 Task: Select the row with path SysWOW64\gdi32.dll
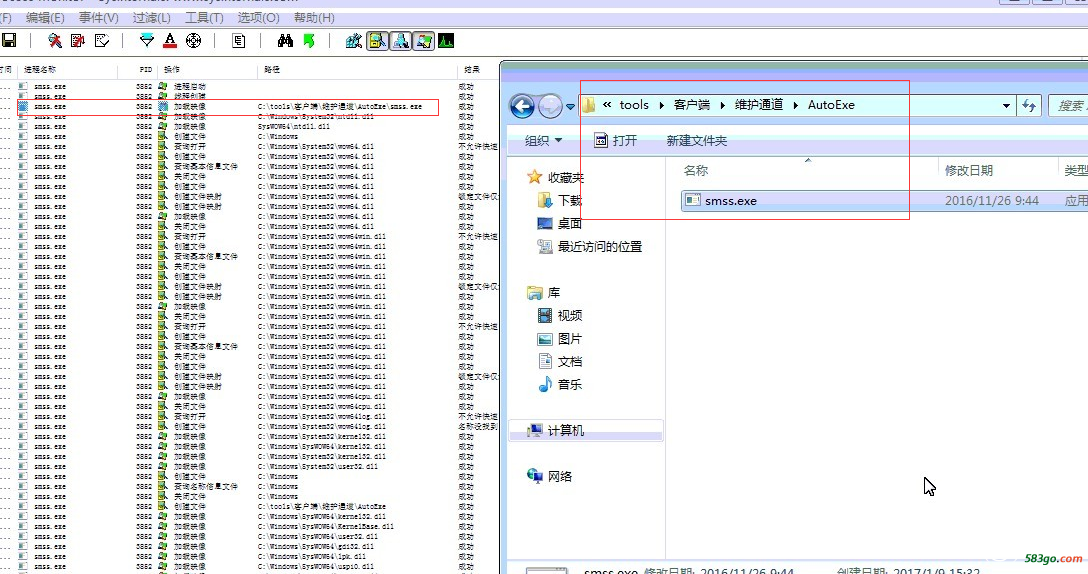click(x=250, y=546)
